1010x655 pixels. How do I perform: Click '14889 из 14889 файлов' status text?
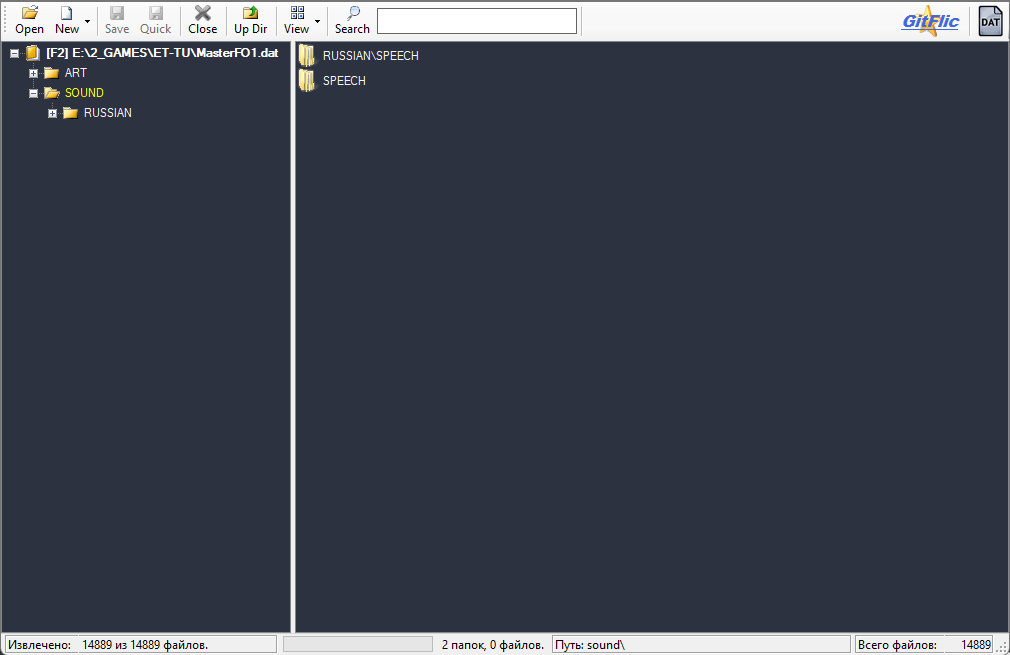[145, 645]
